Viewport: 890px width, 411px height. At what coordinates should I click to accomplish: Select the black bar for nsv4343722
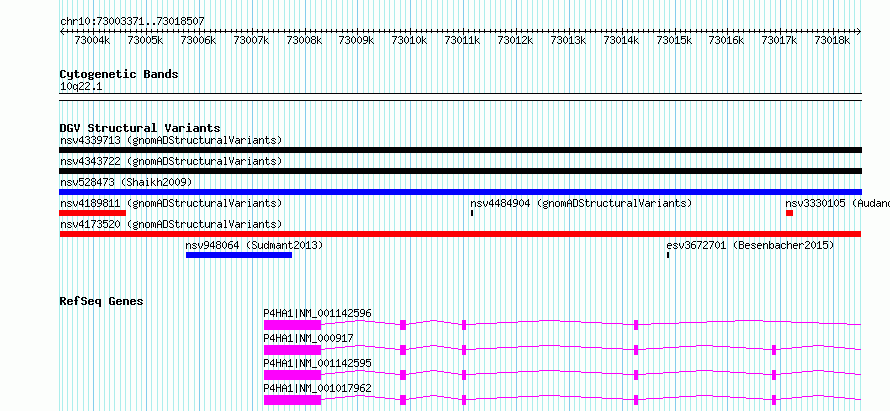(x=460, y=171)
